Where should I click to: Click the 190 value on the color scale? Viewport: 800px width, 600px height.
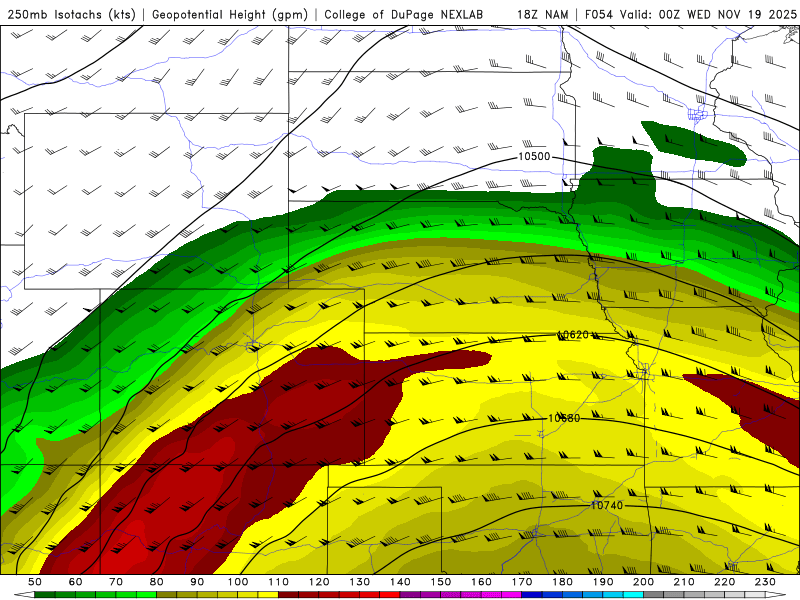[603, 582]
